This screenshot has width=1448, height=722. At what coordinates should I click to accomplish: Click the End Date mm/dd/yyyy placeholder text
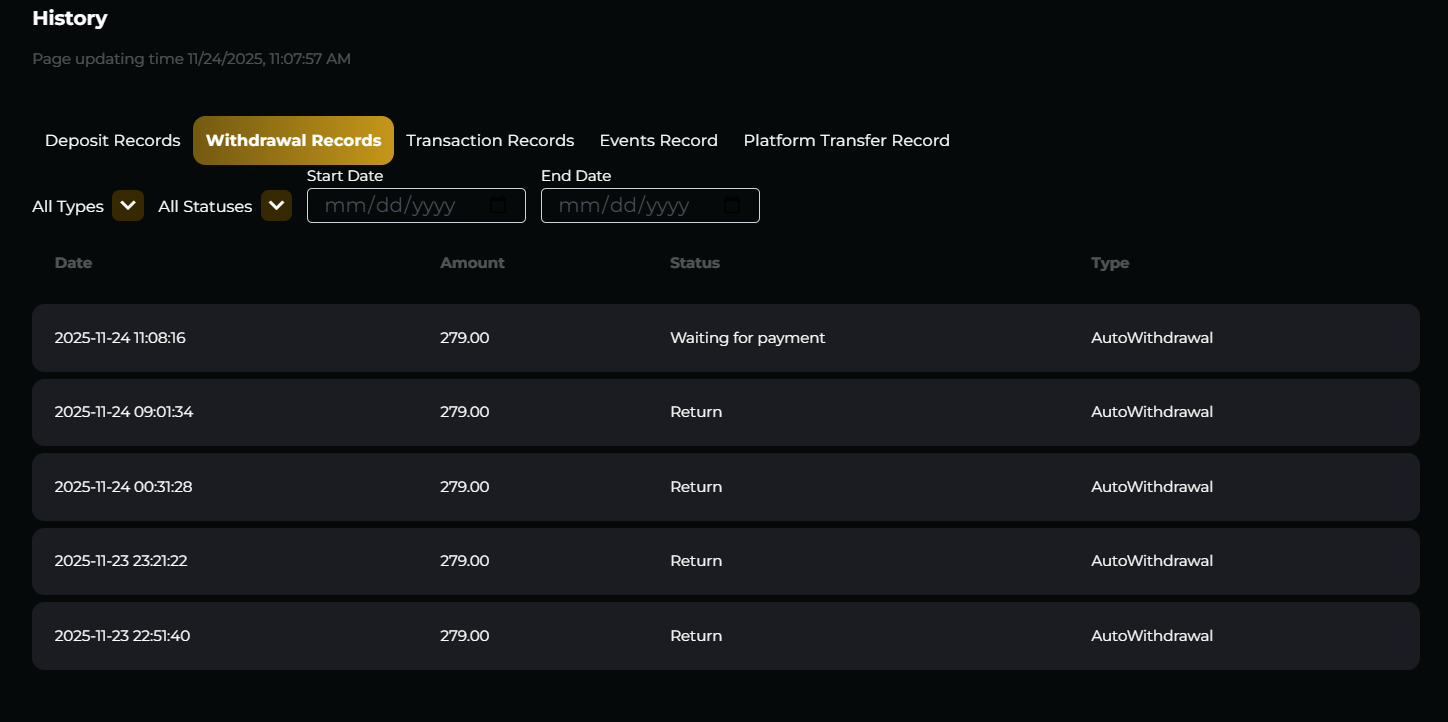pyautogui.click(x=624, y=206)
